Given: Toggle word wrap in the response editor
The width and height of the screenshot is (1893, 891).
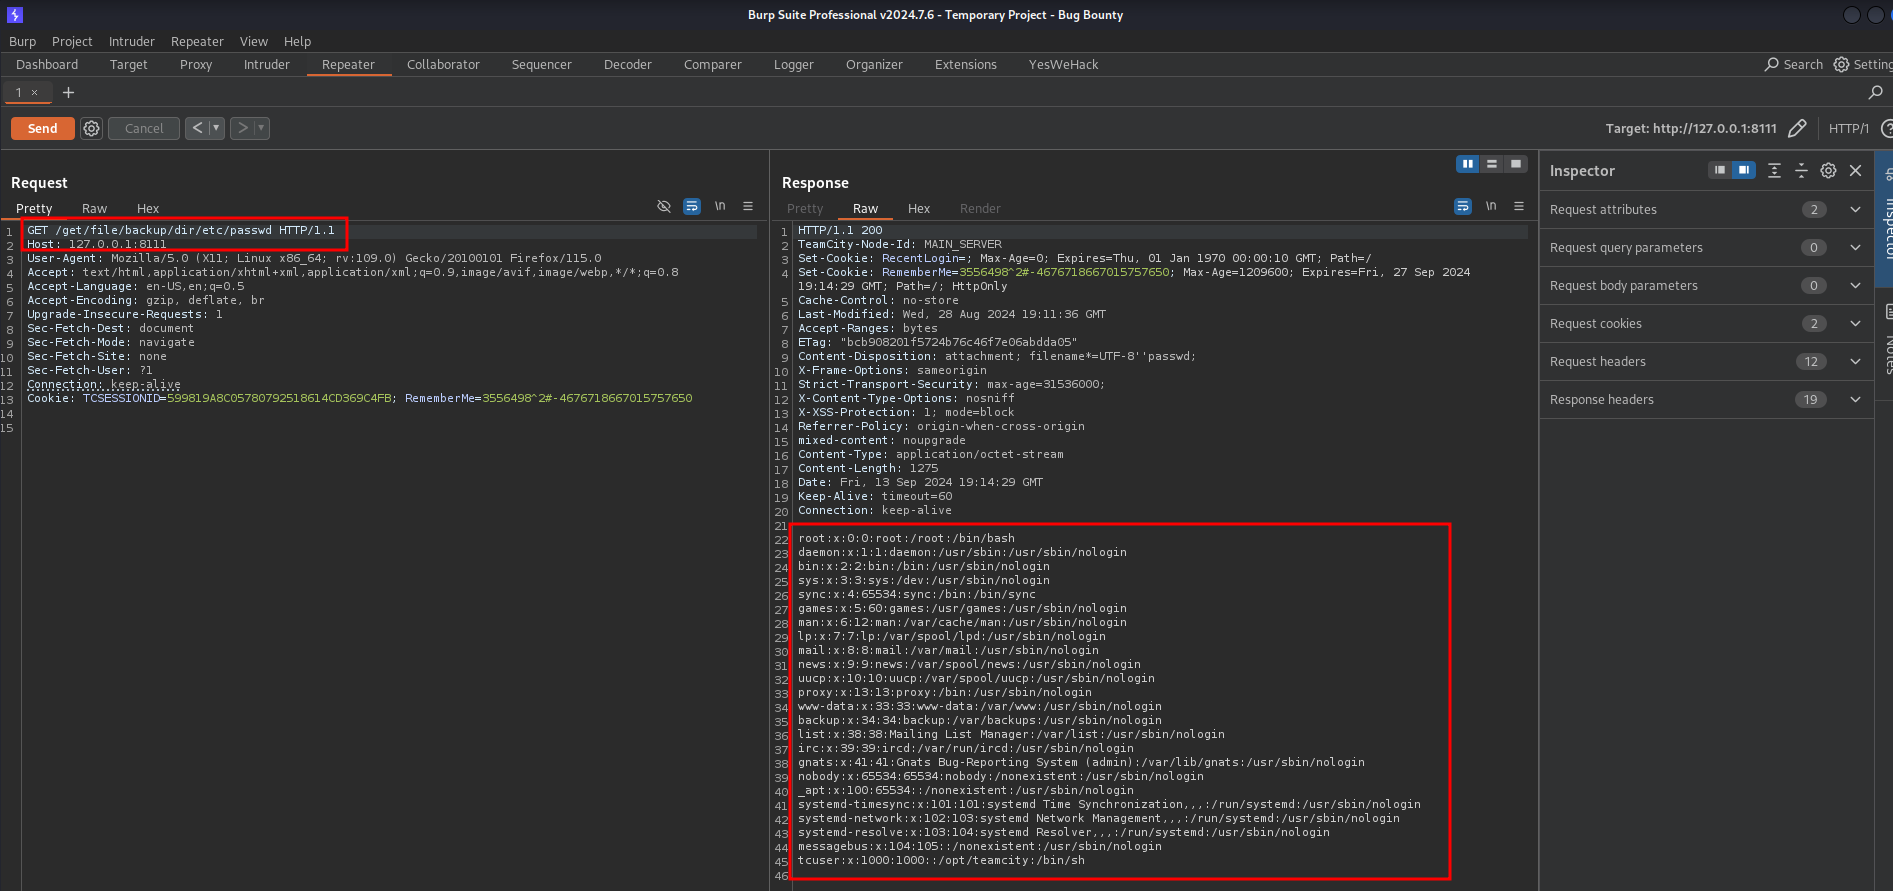Looking at the screenshot, I should 1463,206.
